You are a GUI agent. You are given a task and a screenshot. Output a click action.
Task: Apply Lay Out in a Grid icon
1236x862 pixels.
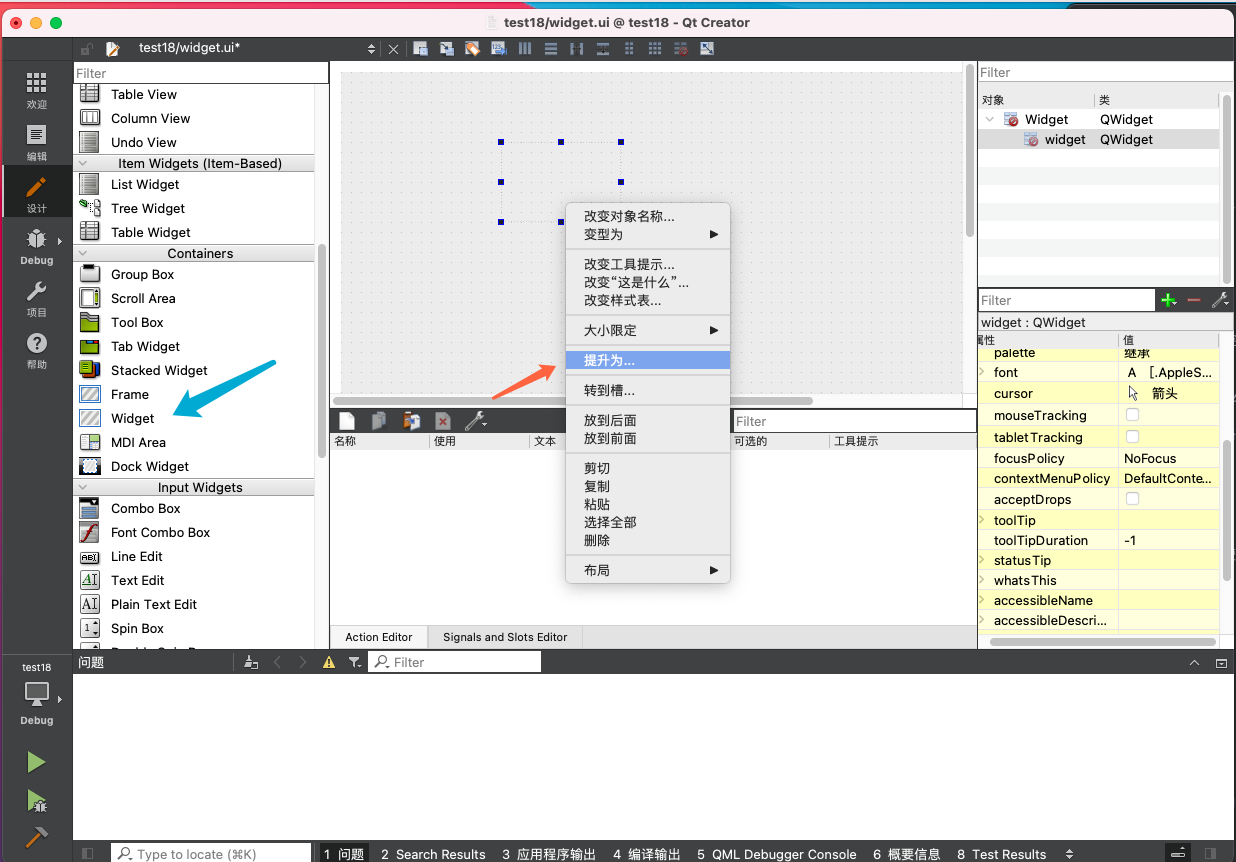click(655, 48)
